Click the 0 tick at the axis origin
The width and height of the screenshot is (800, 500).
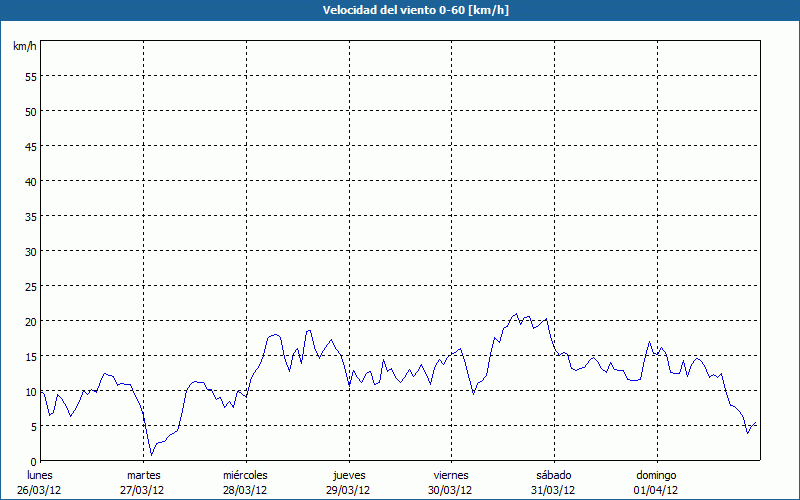tap(34, 461)
